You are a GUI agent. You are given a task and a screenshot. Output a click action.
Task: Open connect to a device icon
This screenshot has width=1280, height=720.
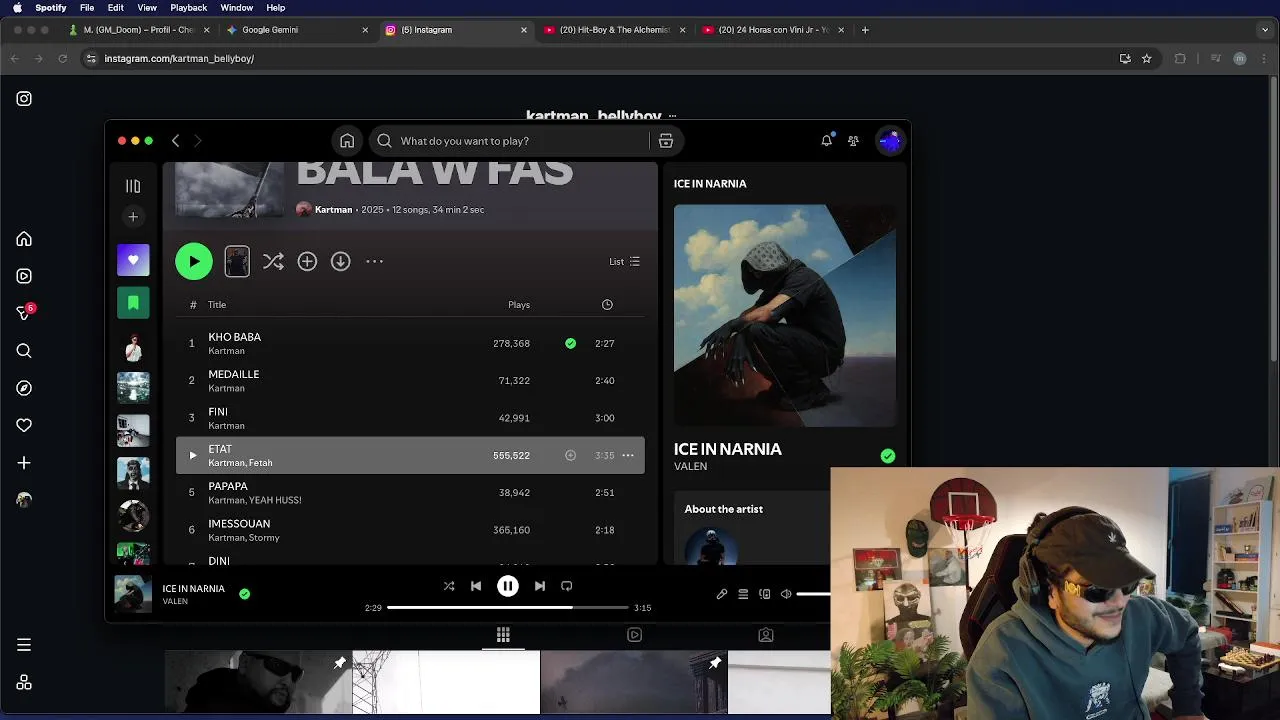[765, 594]
